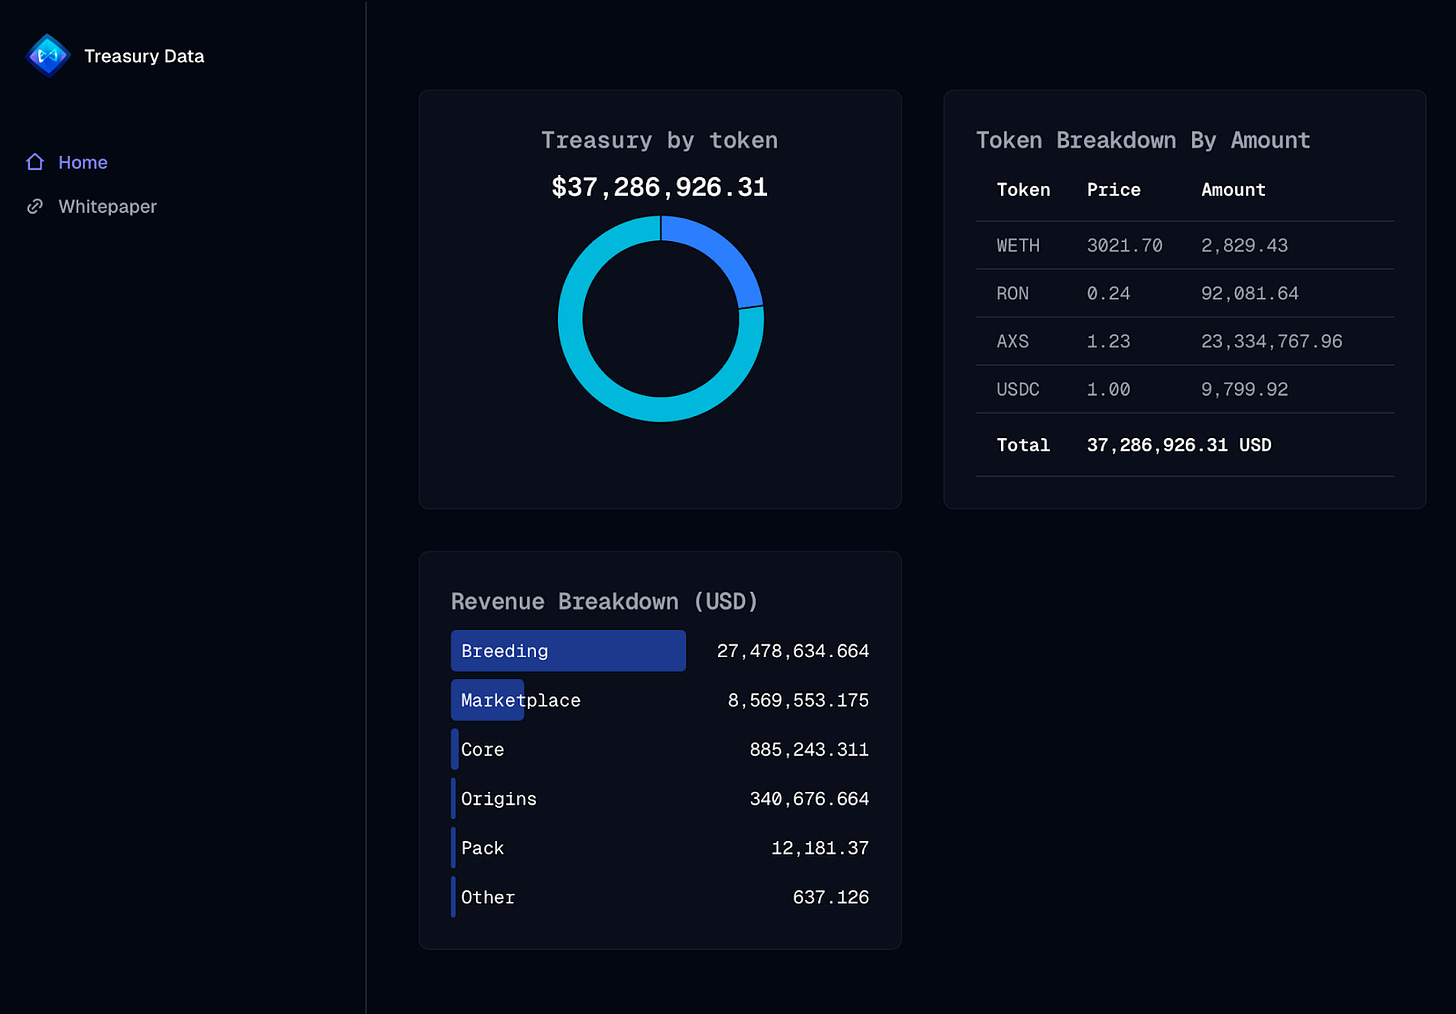1456x1014 pixels.
Task: Click the Breeding revenue bar
Action: (x=568, y=651)
